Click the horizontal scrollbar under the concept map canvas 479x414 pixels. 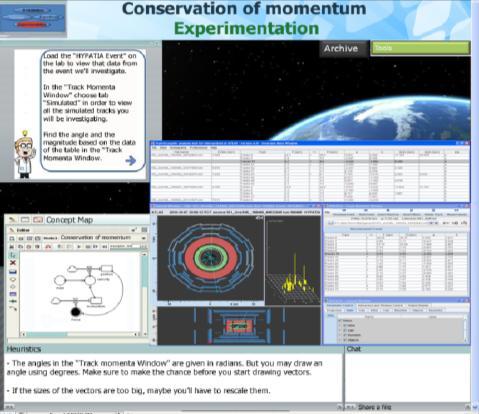pyautogui.click(x=80, y=334)
